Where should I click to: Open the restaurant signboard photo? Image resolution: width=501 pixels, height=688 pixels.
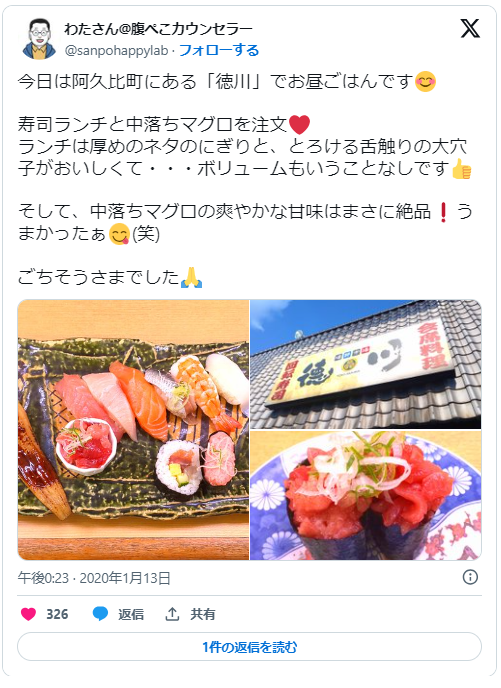[365, 364]
